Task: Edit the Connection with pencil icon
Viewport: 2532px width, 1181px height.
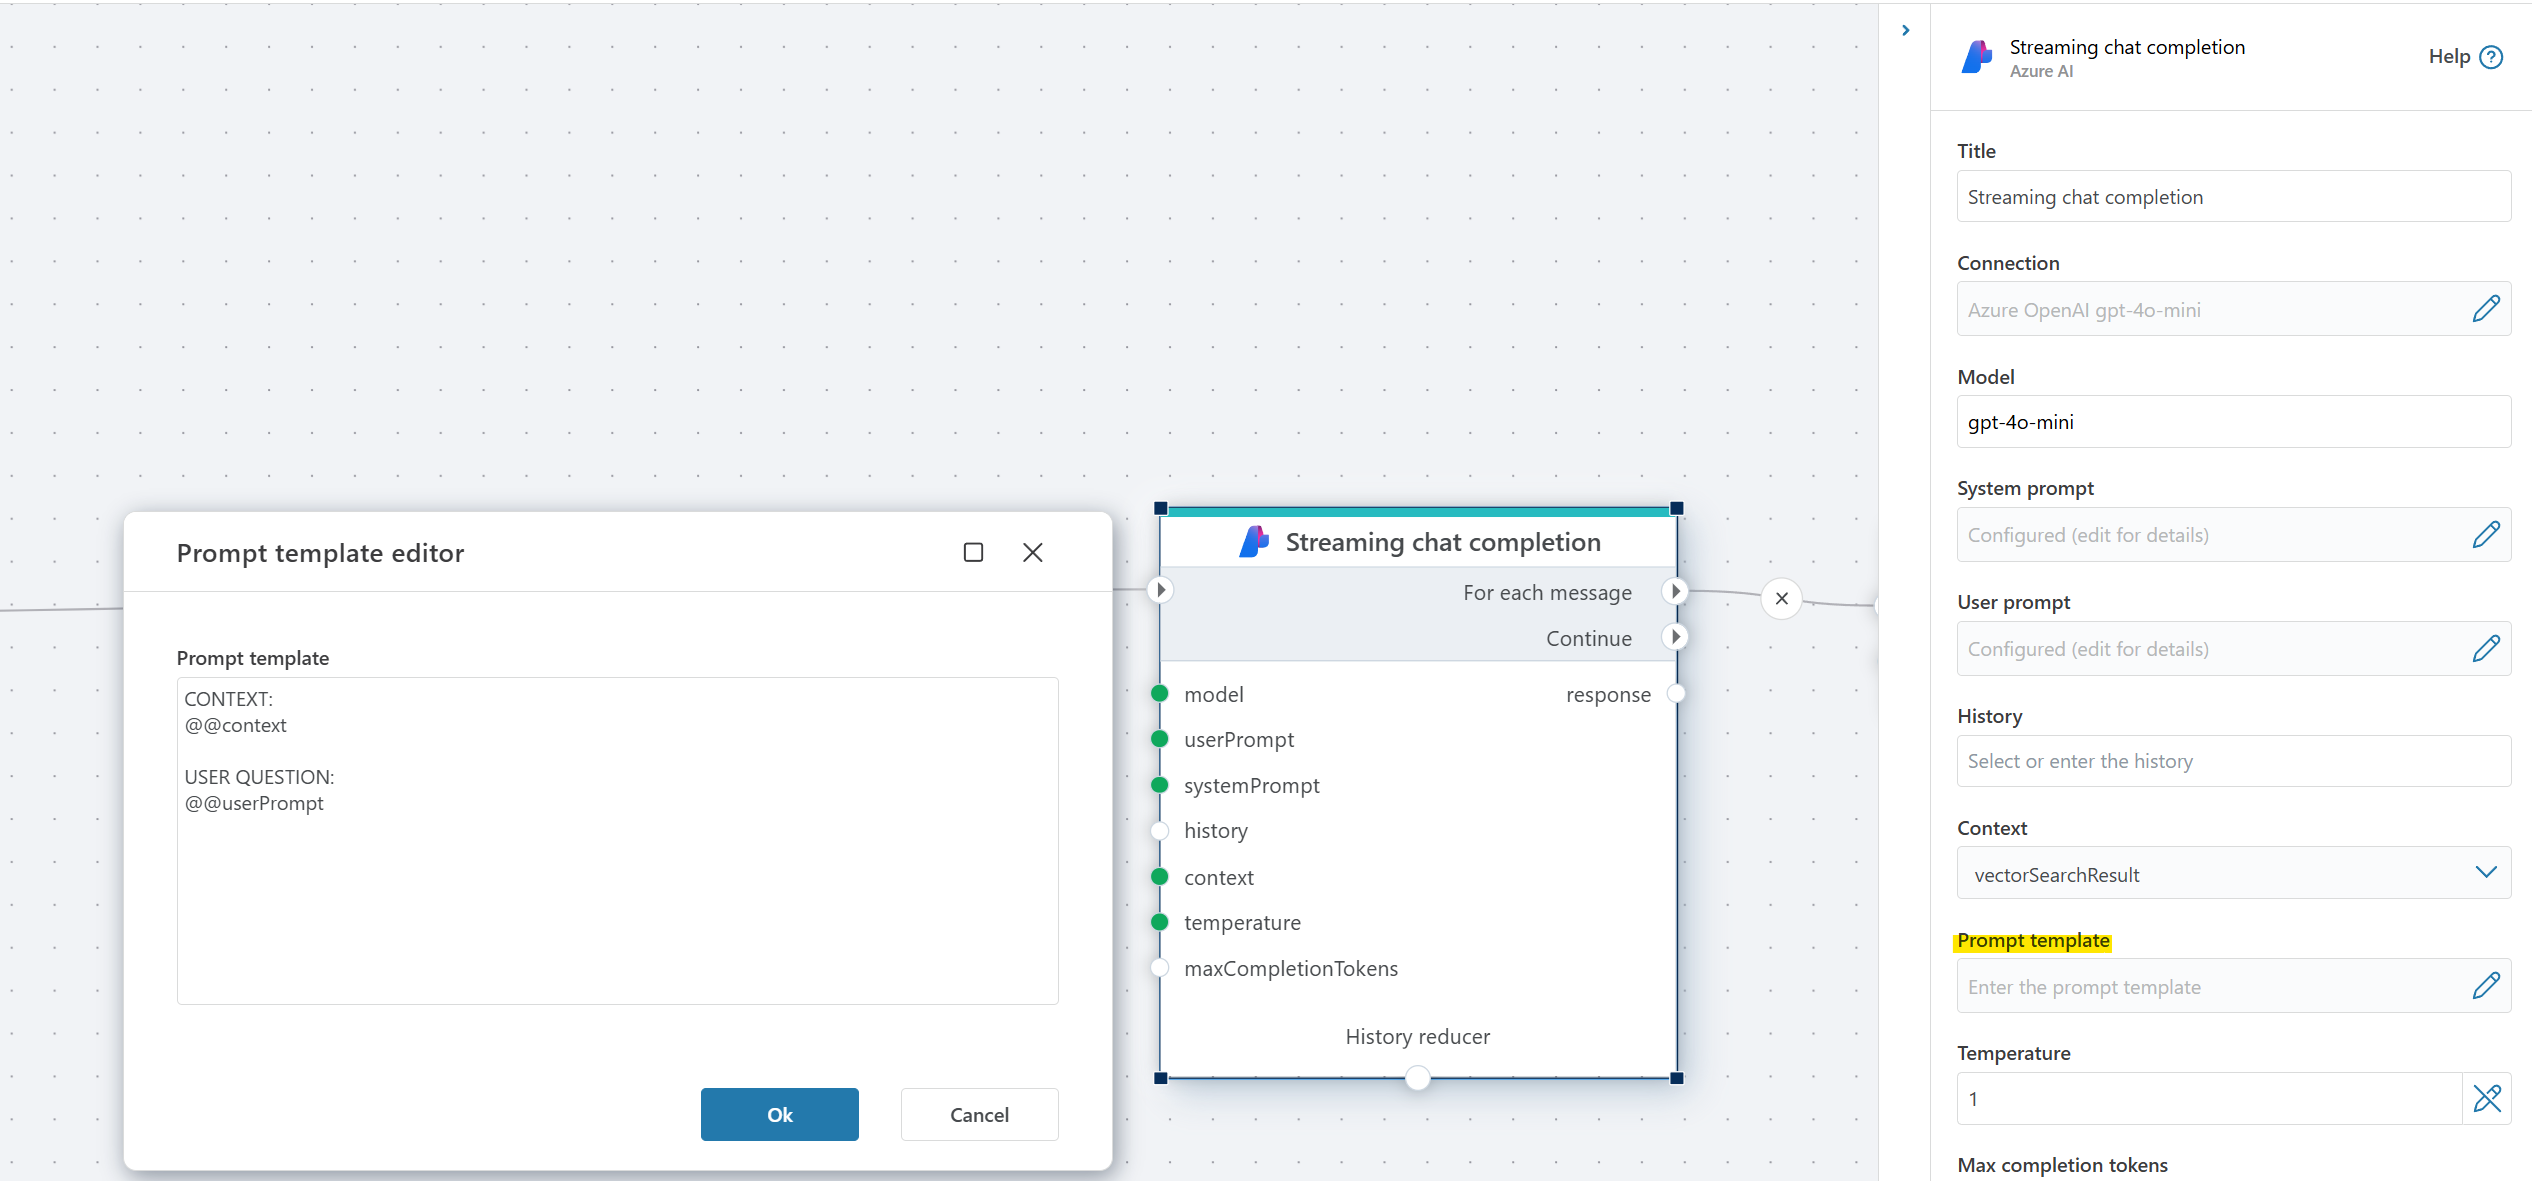Action: coord(2486,309)
